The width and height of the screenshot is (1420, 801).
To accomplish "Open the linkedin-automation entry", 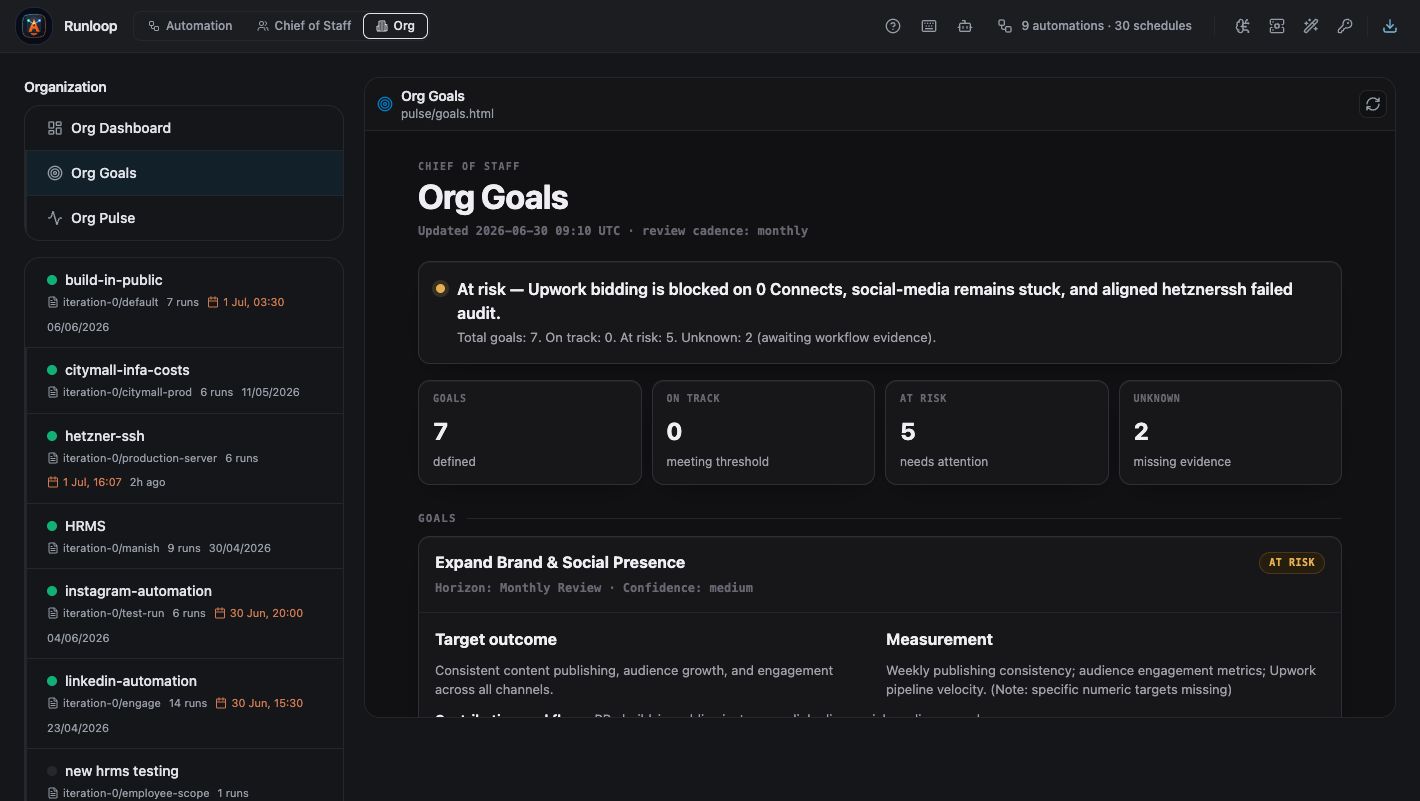I will point(184,704).
